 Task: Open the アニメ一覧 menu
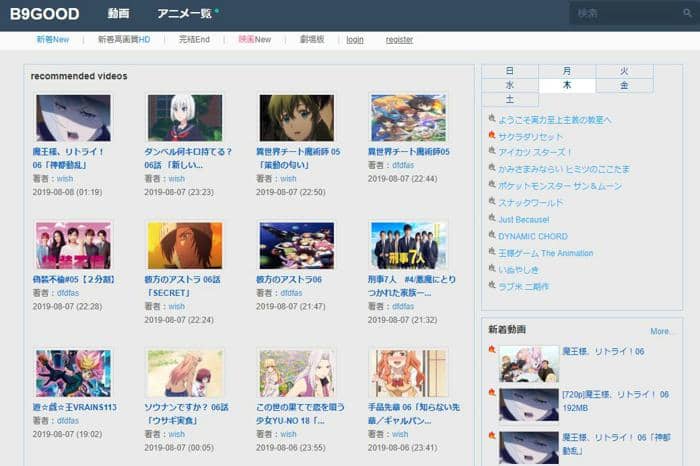click(x=184, y=14)
